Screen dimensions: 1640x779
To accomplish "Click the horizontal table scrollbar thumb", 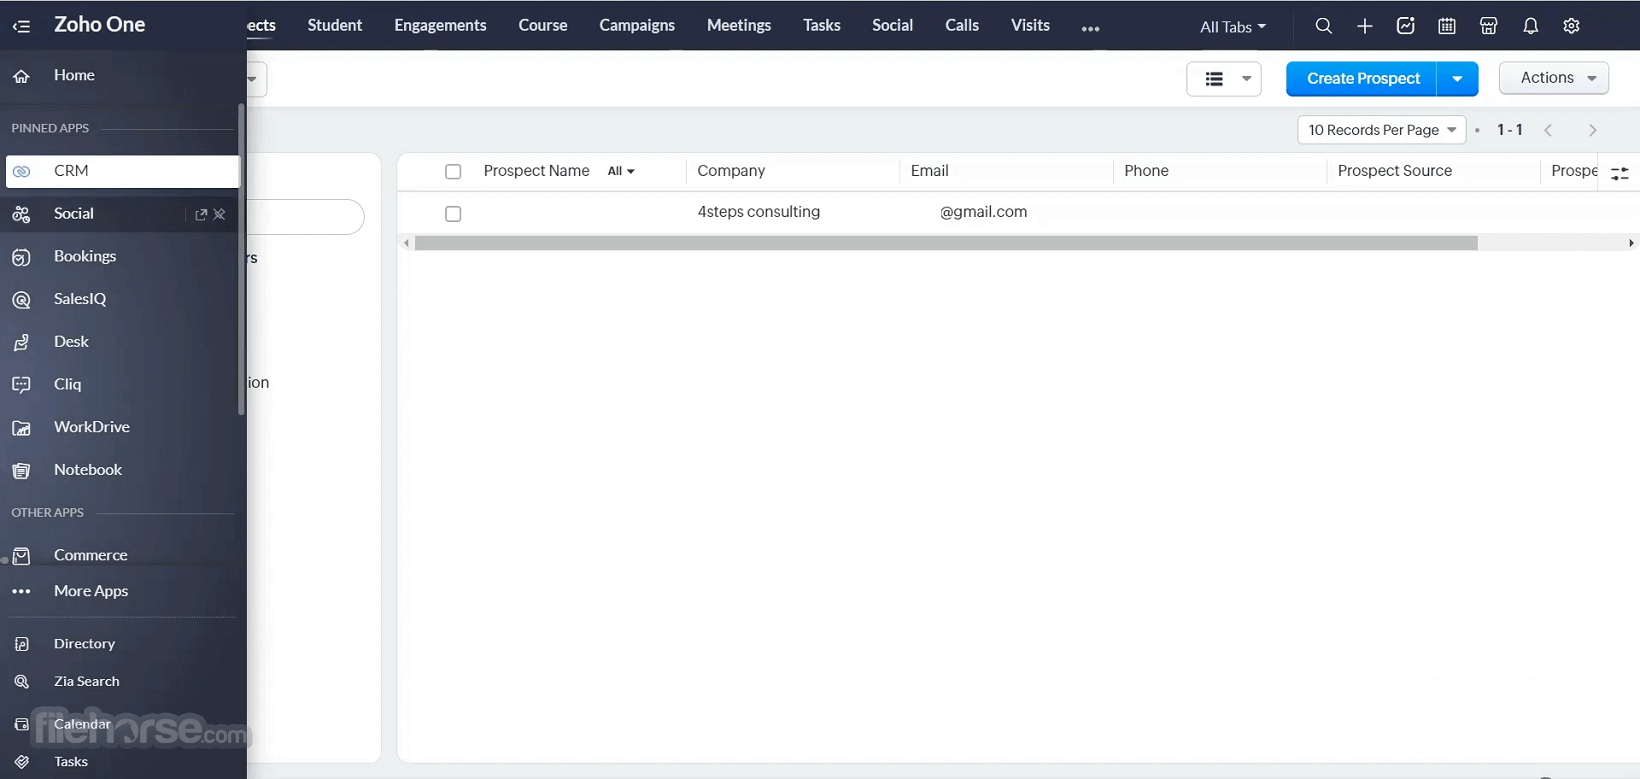I will click(x=946, y=243).
